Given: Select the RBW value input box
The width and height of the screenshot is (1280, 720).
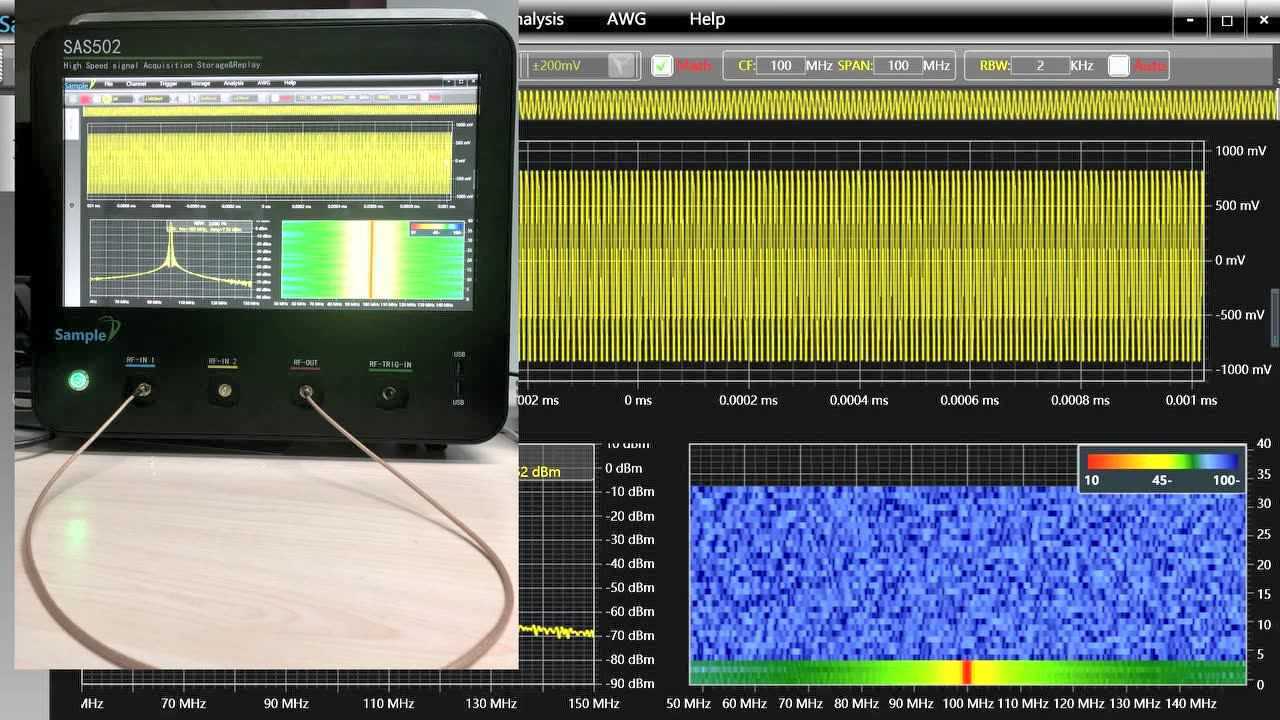Looking at the screenshot, I should [1039, 66].
